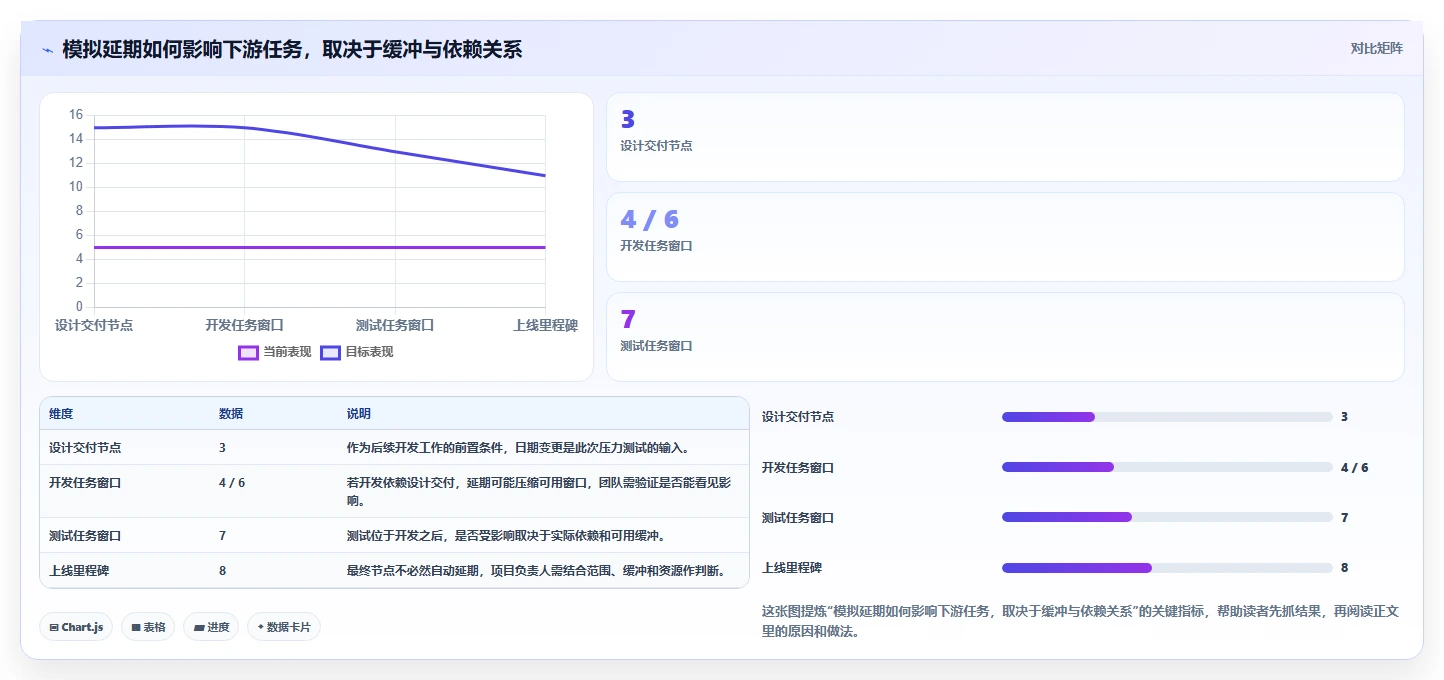Click the 表格 tag chip

pyautogui.click(x=149, y=627)
